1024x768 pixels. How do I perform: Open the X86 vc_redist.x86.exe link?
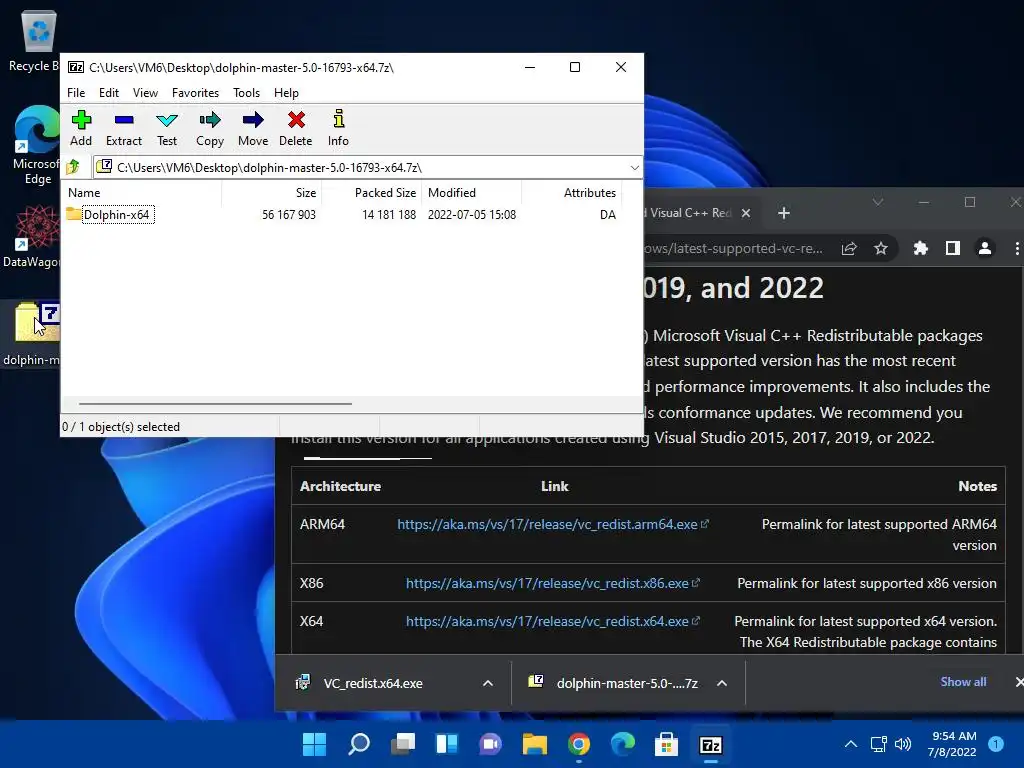[x=547, y=583]
